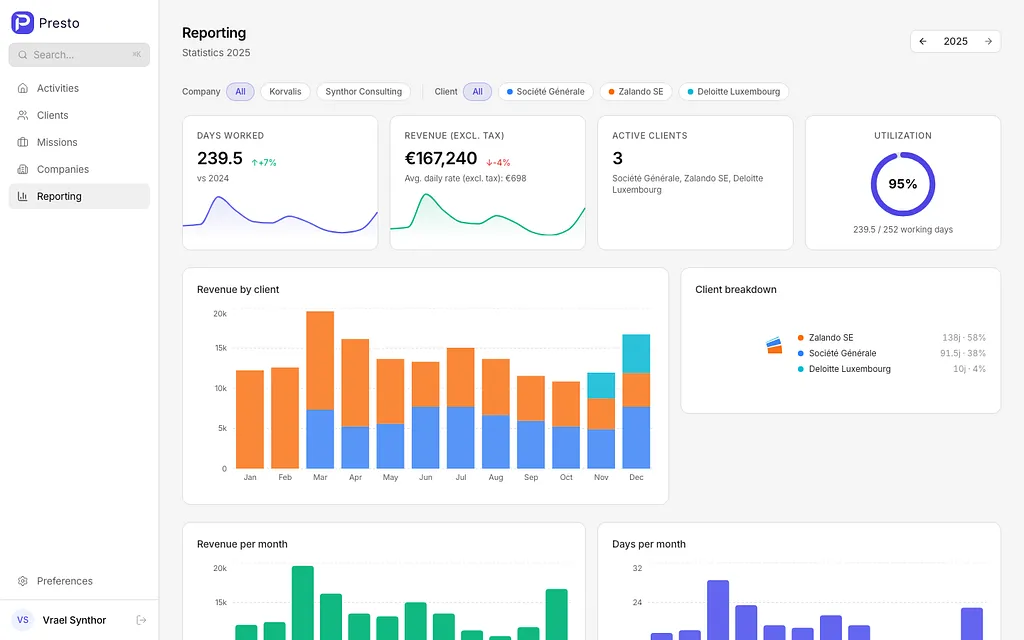1024x640 pixels.
Task: Click the Deloitte Luxembourg teal legend dot
Action: pos(801,369)
